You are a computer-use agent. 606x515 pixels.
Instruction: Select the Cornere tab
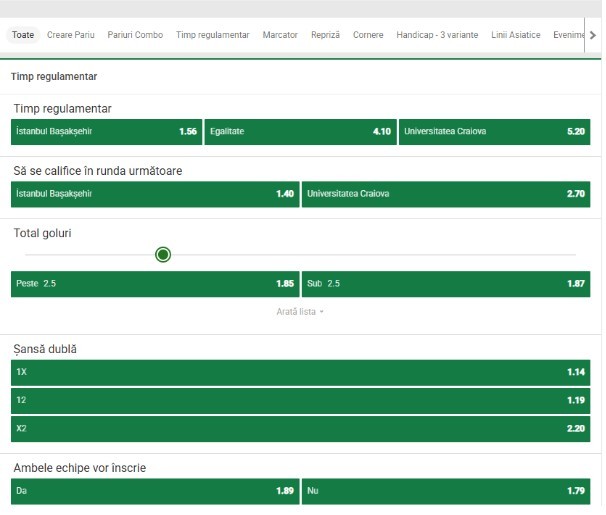point(368,35)
